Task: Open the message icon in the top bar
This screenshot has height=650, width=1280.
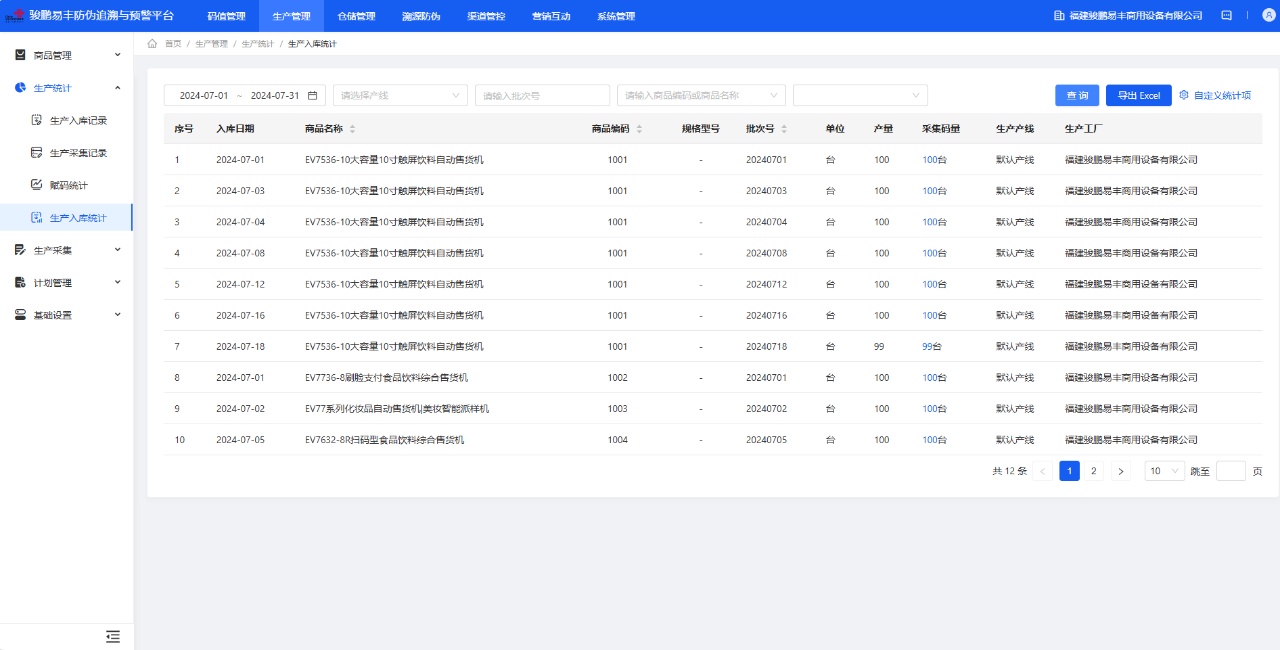Action: 1227,16
